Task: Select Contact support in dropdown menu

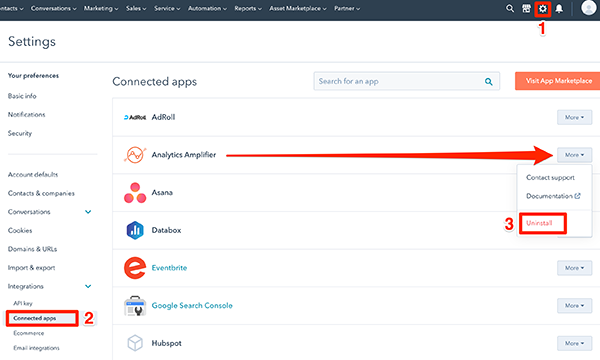Action: pos(550,178)
